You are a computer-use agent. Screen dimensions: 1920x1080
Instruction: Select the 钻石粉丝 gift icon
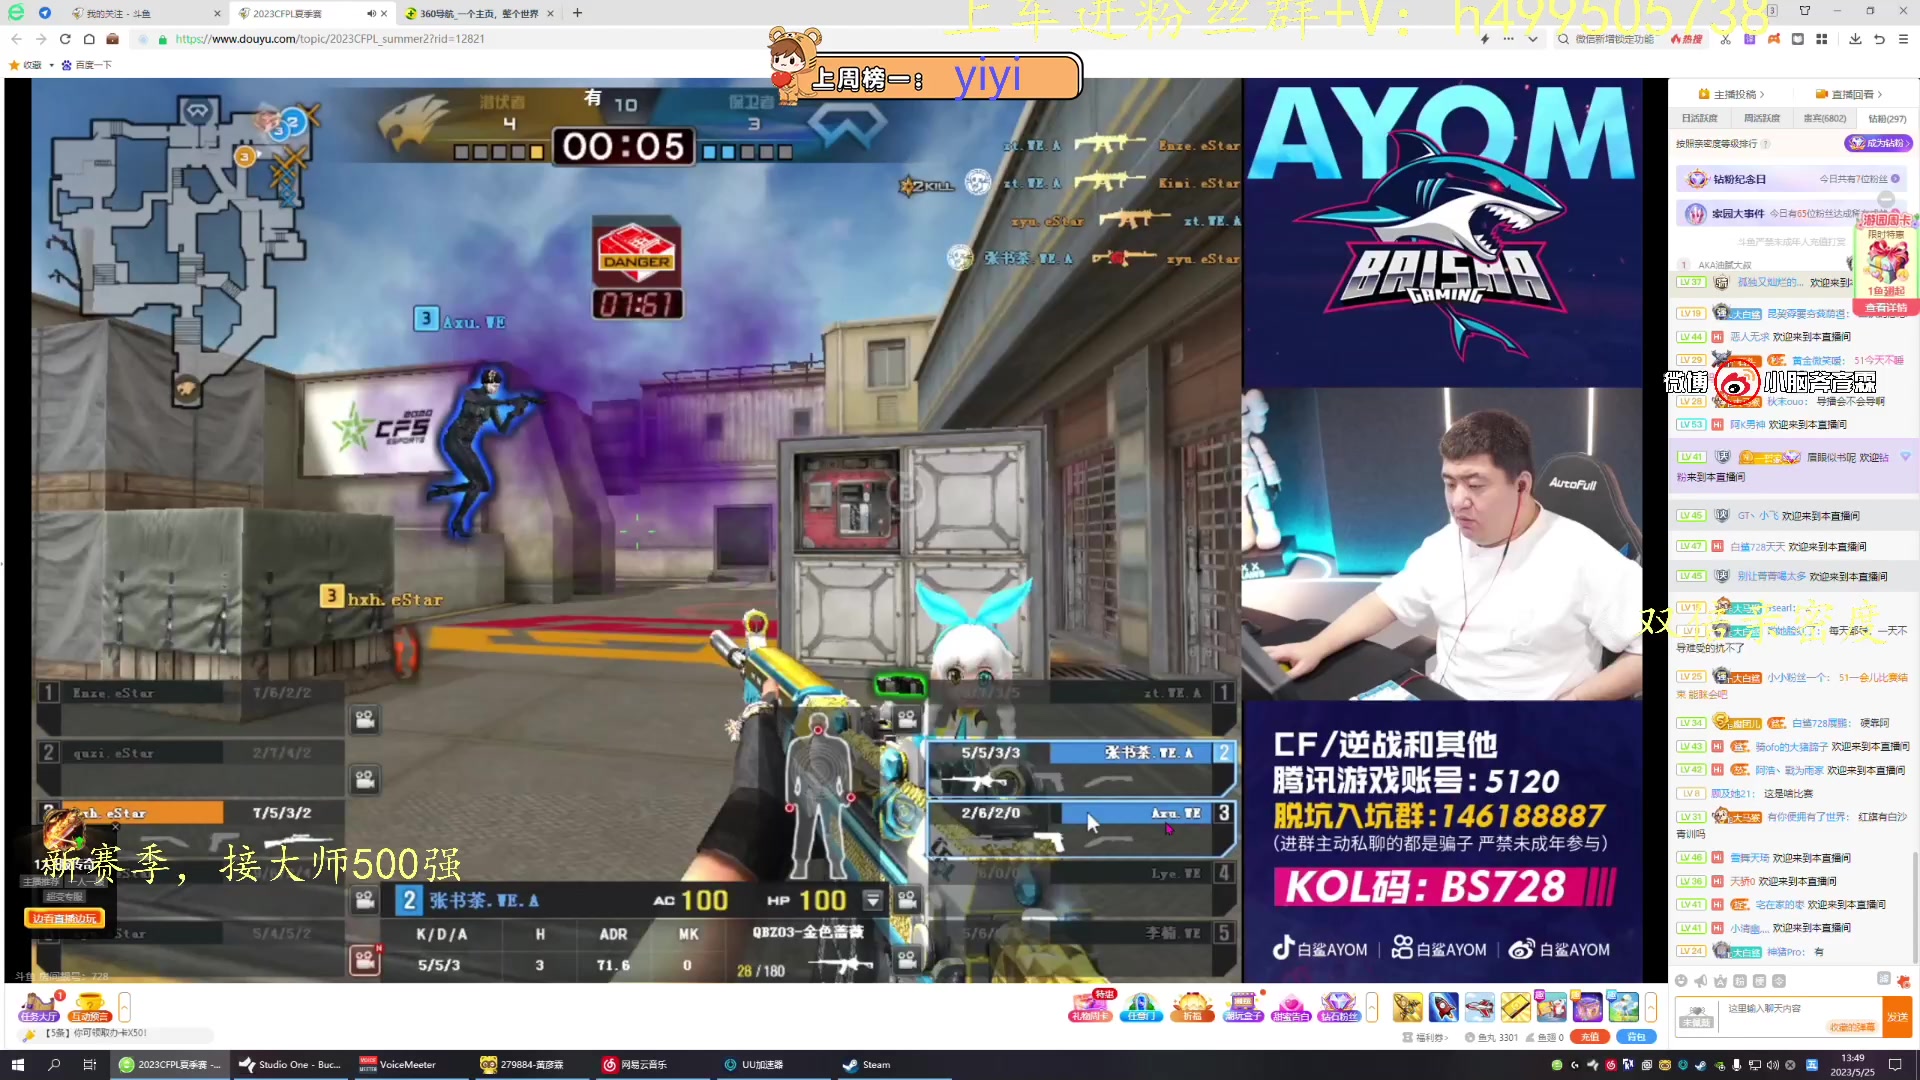coord(1339,1006)
